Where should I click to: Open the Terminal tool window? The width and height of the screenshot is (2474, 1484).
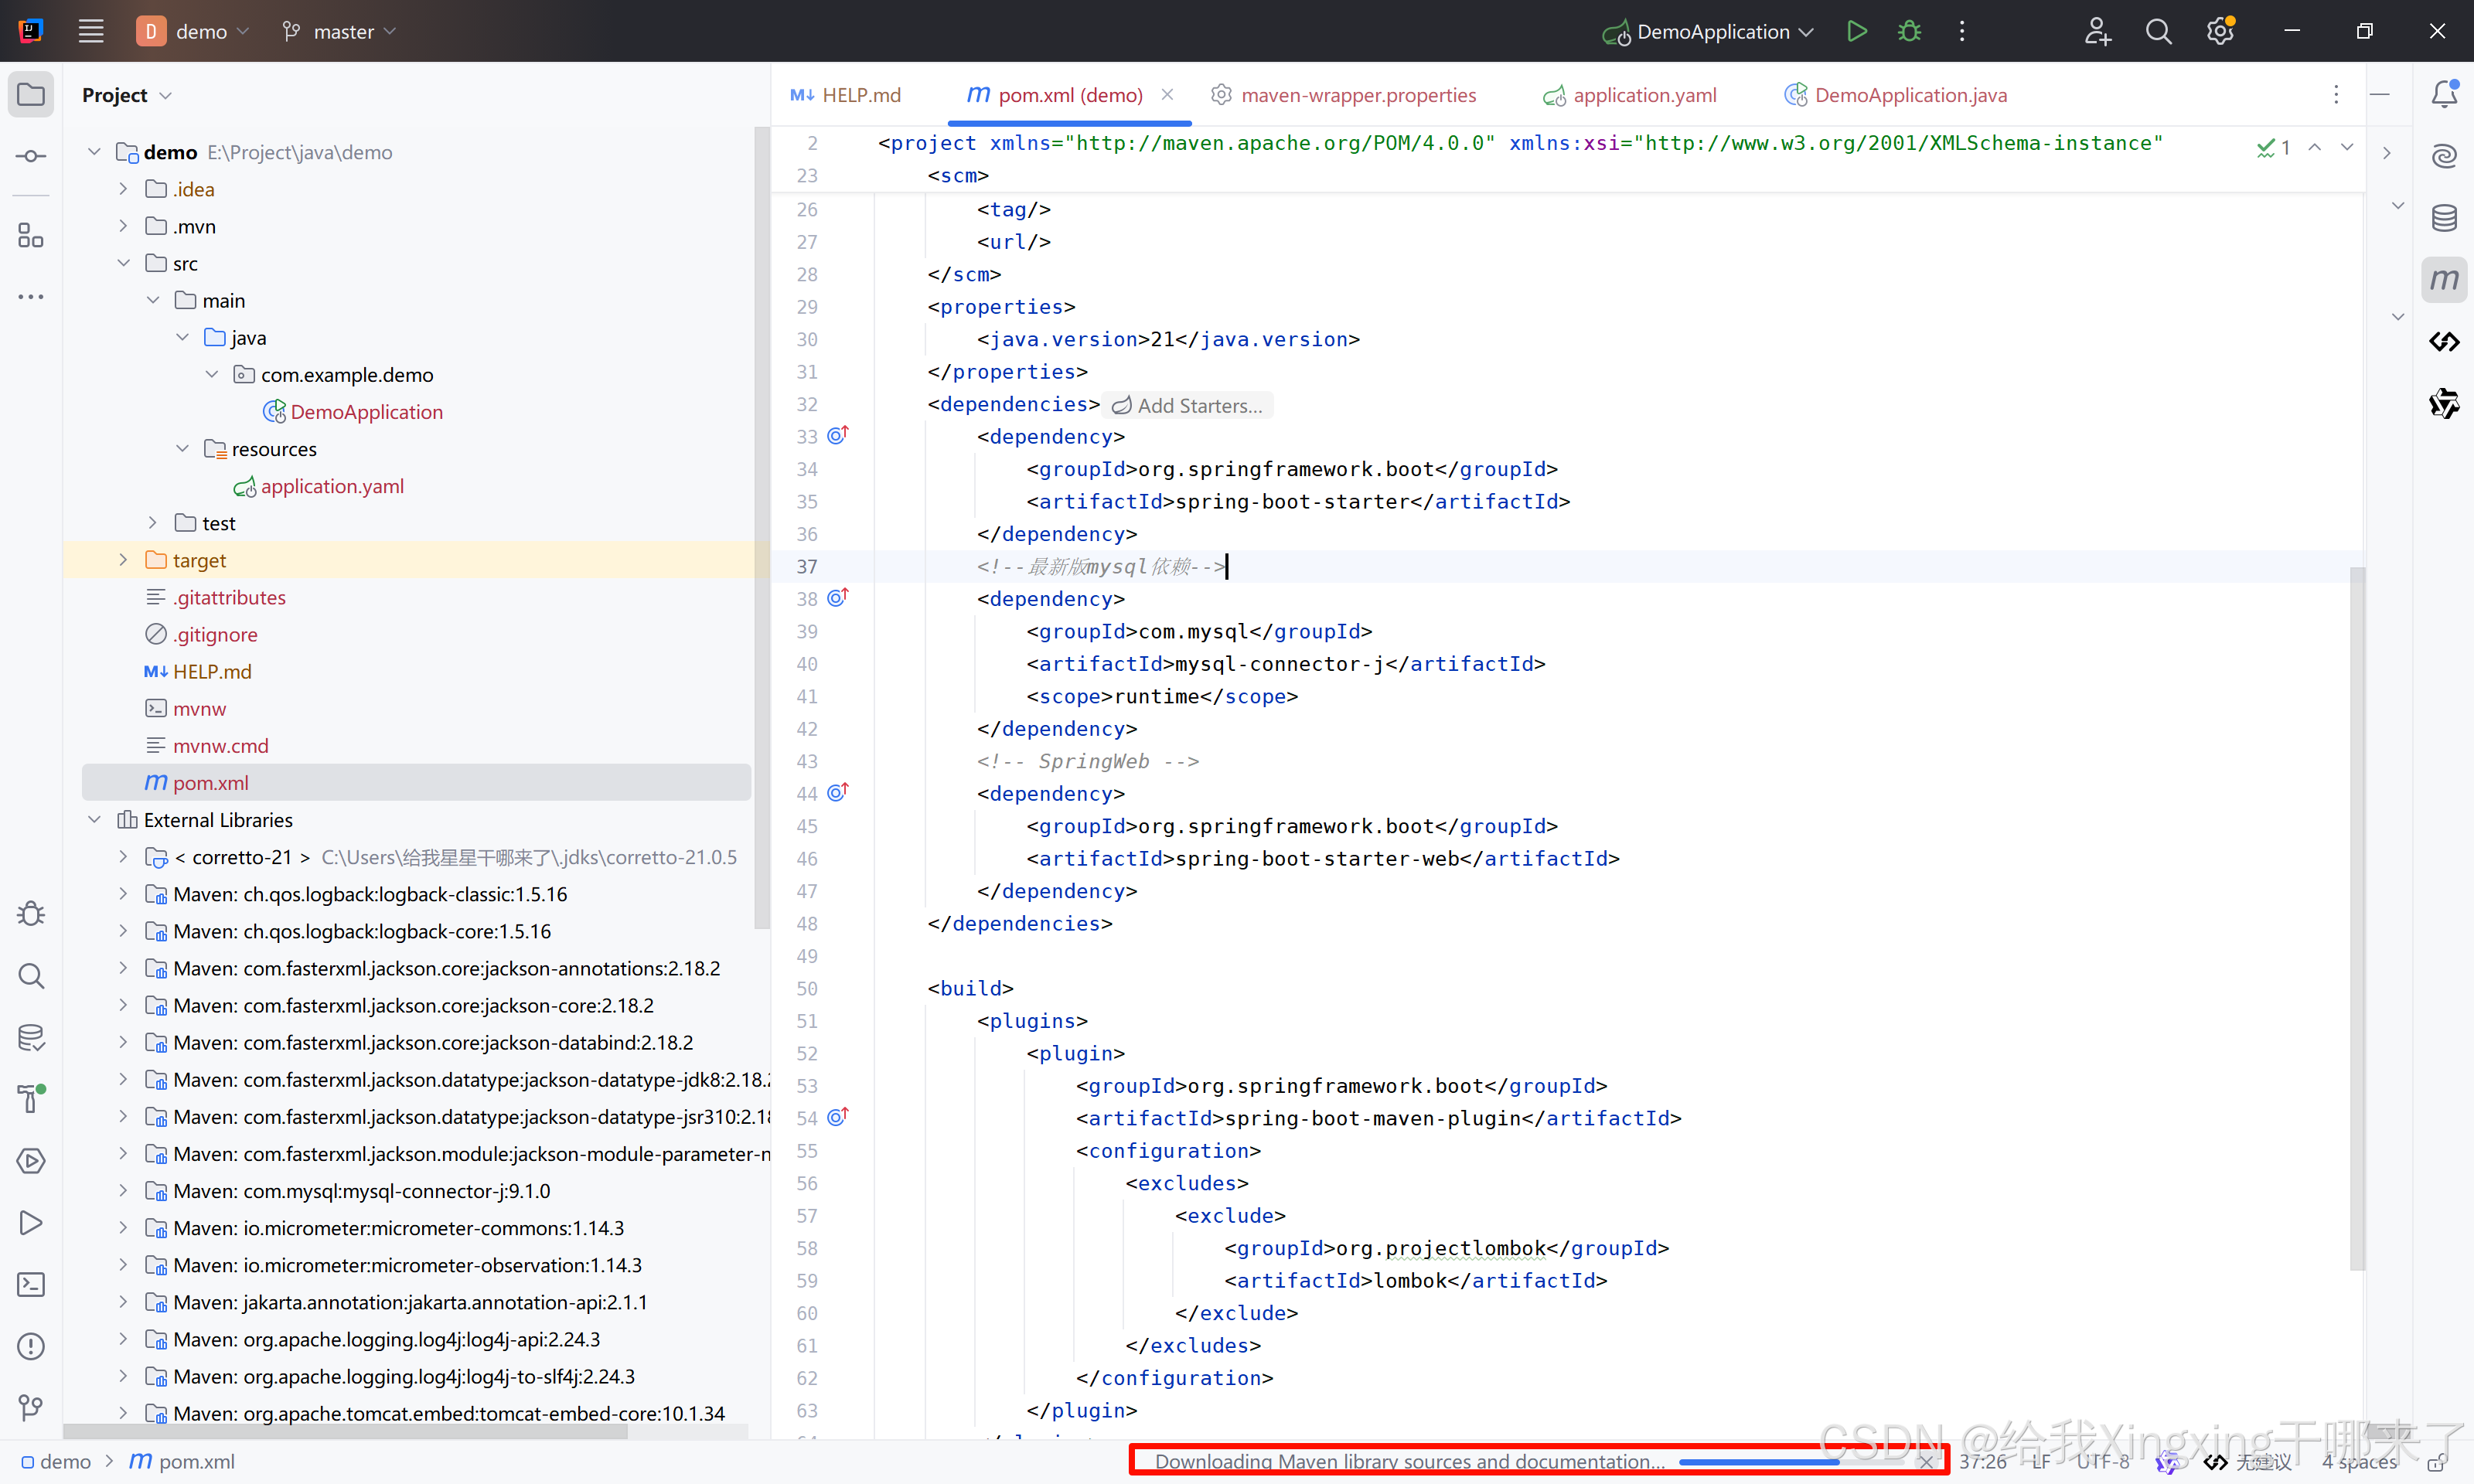(31, 1285)
